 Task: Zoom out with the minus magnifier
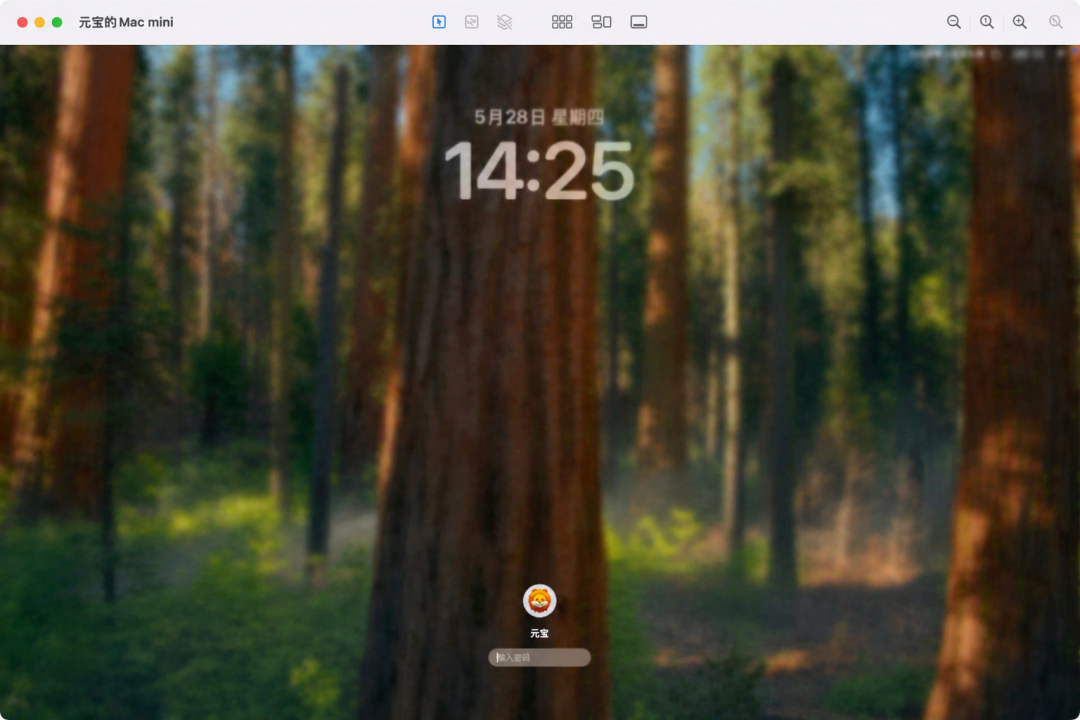click(954, 22)
